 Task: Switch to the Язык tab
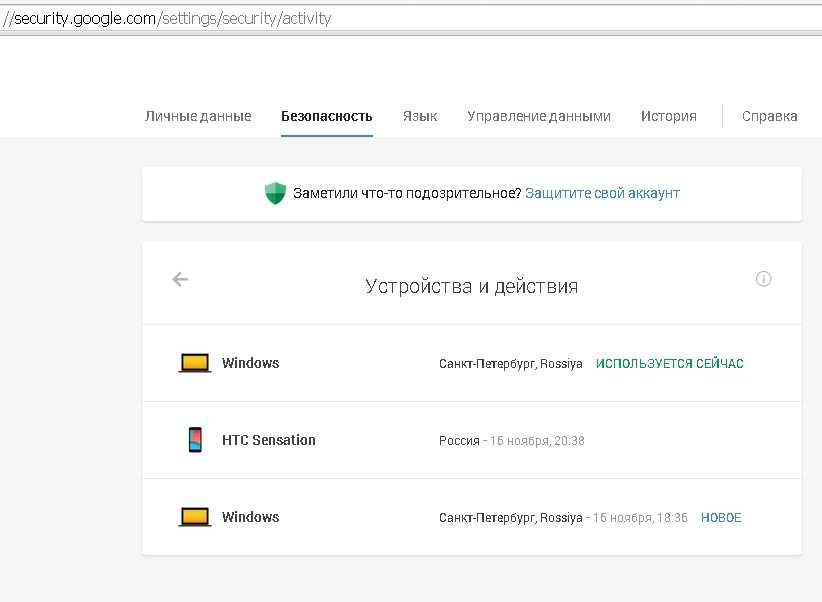[x=420, y=116]
